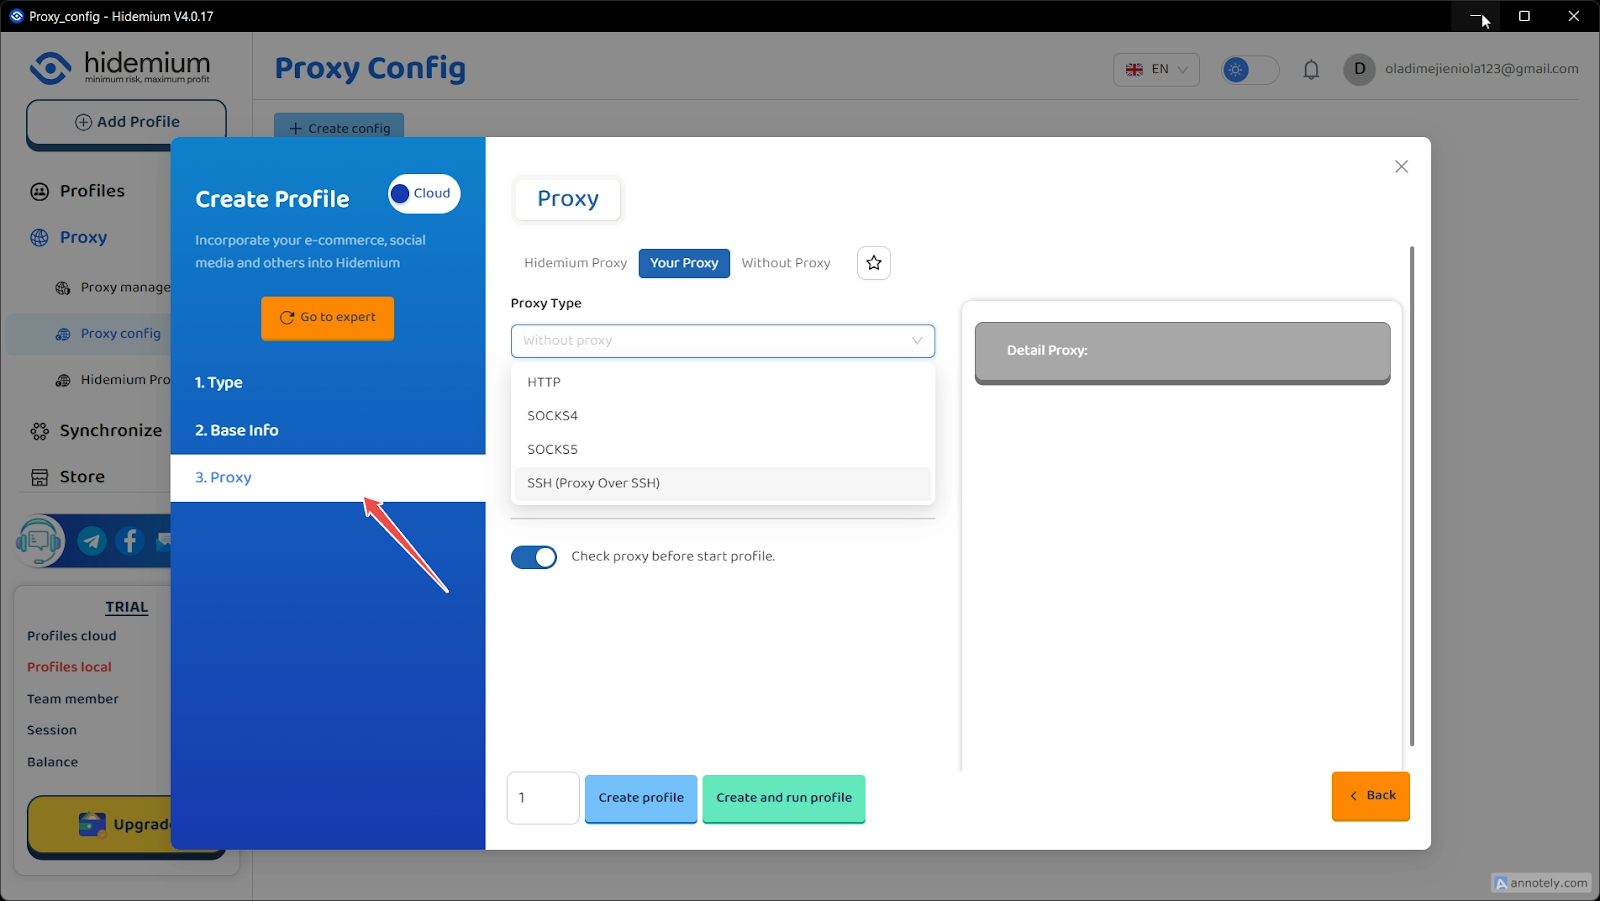The height and width of the screenshot is (901, 1600).
Task: Open the EN language dropdown
Action: point(1156,70)
